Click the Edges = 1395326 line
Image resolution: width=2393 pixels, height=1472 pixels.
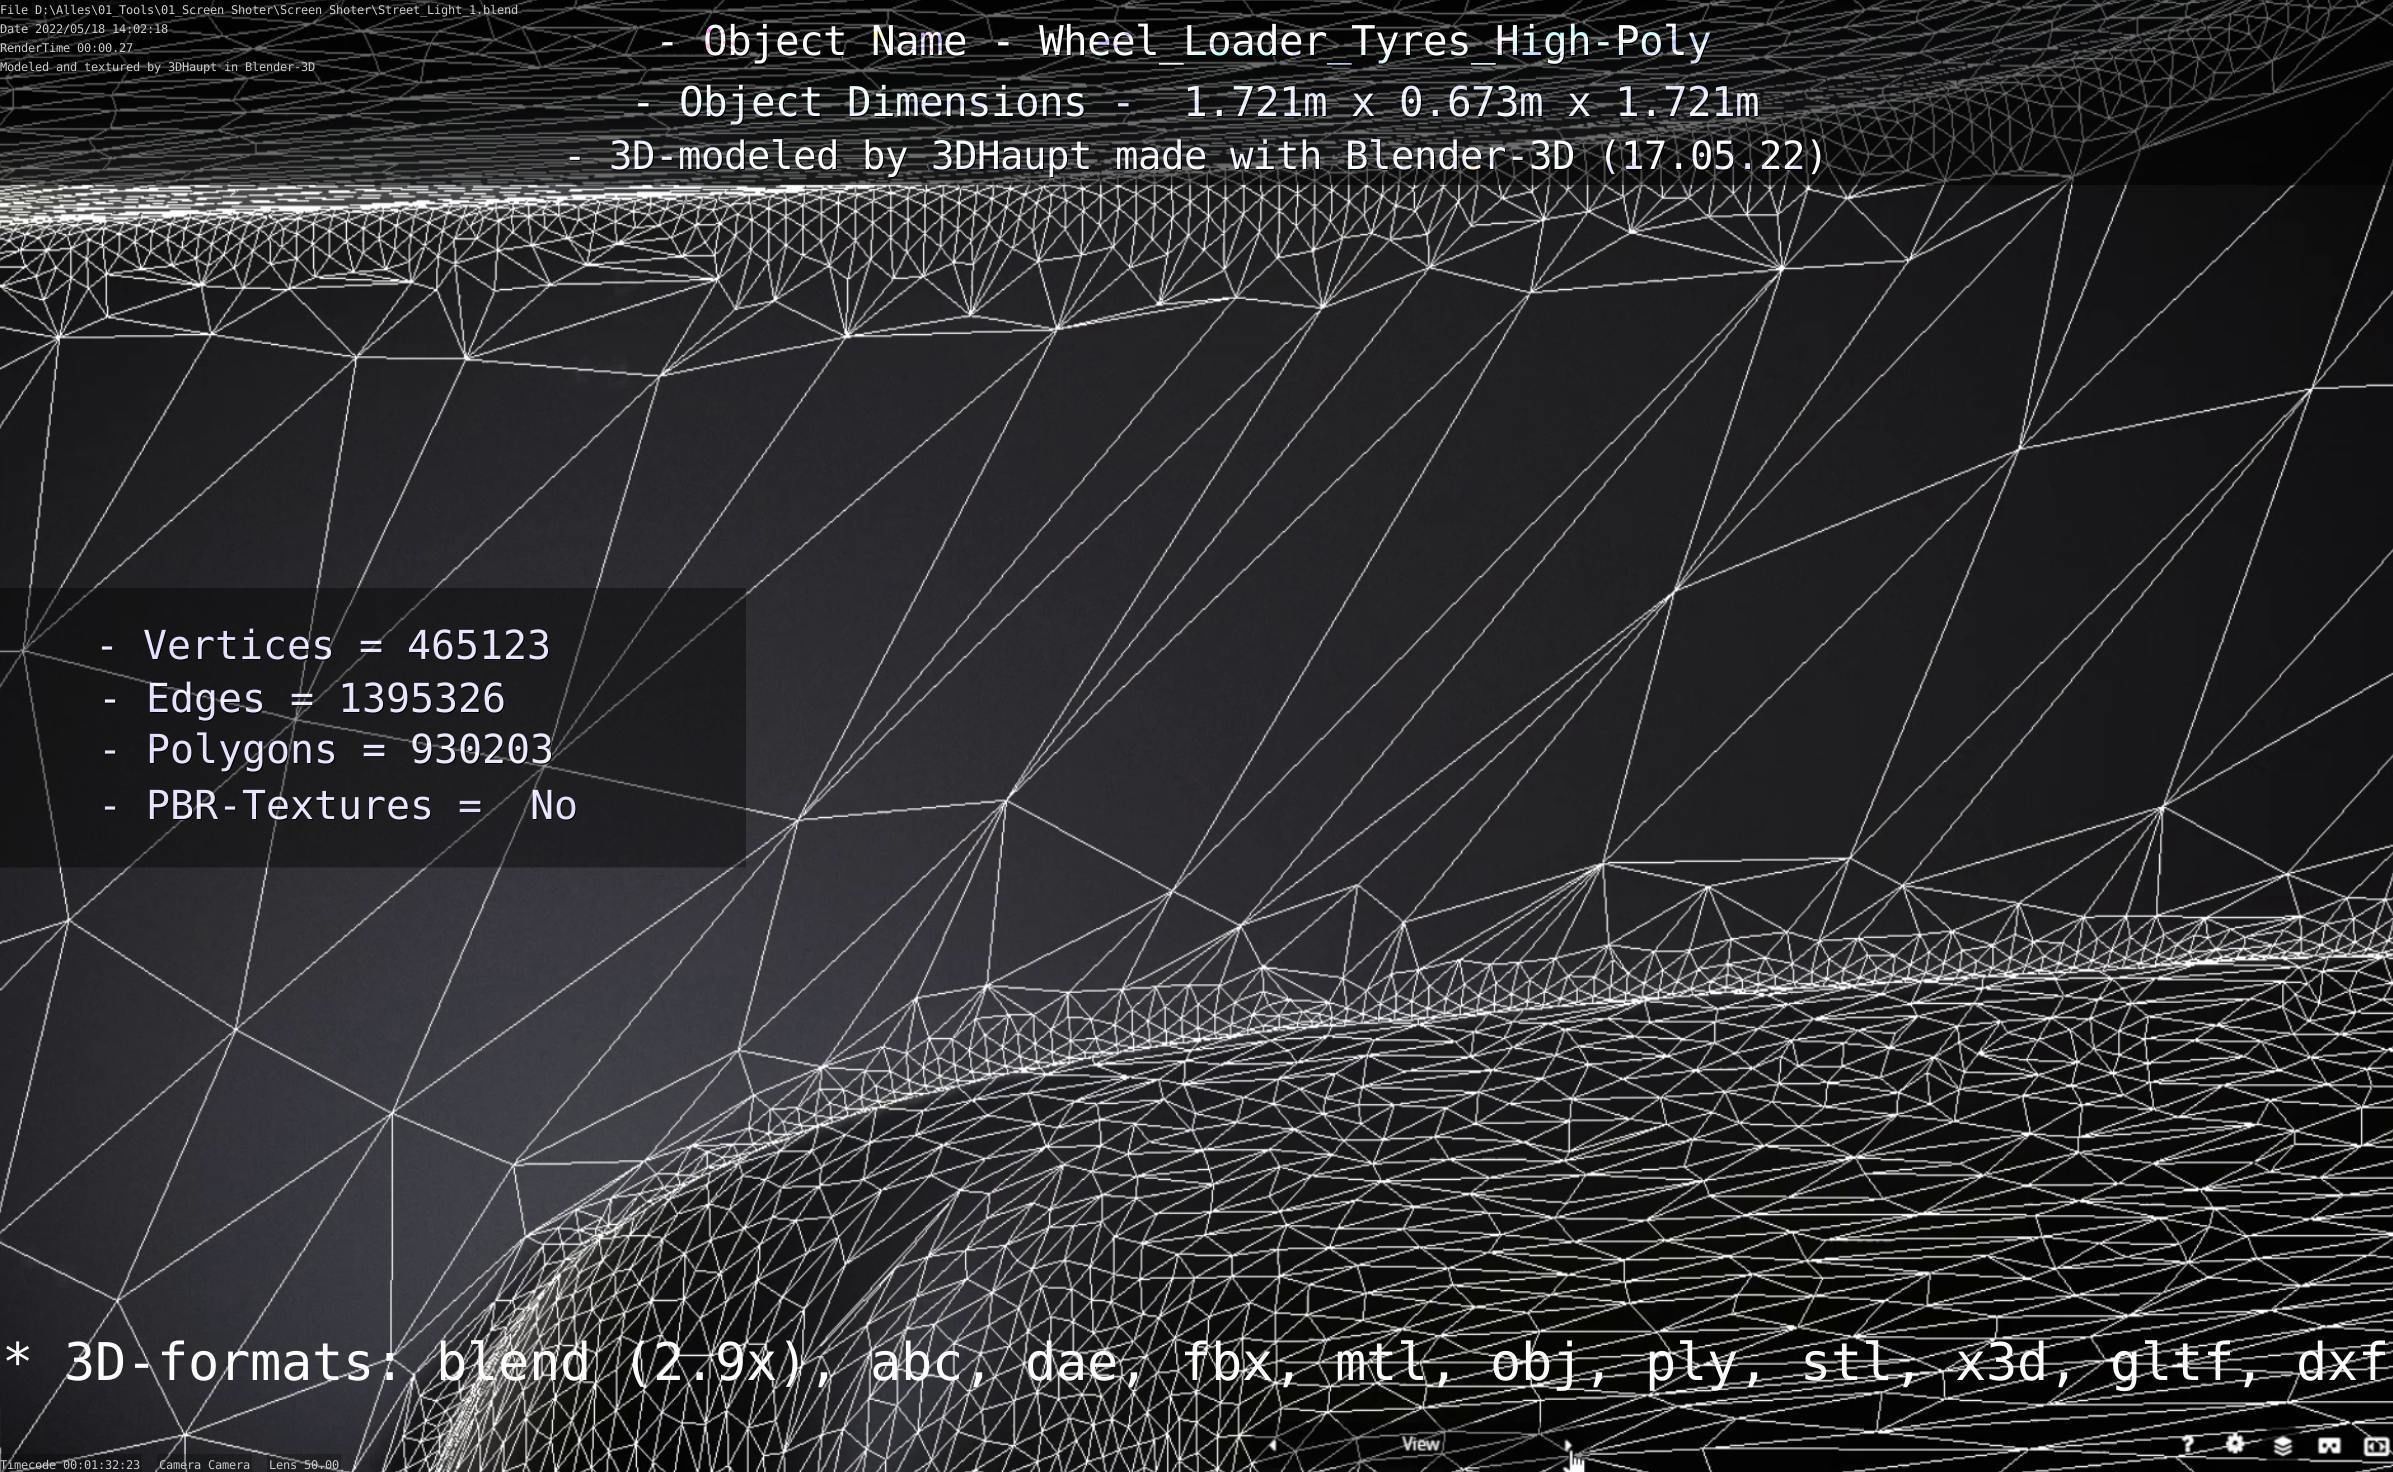pos(304,699)
